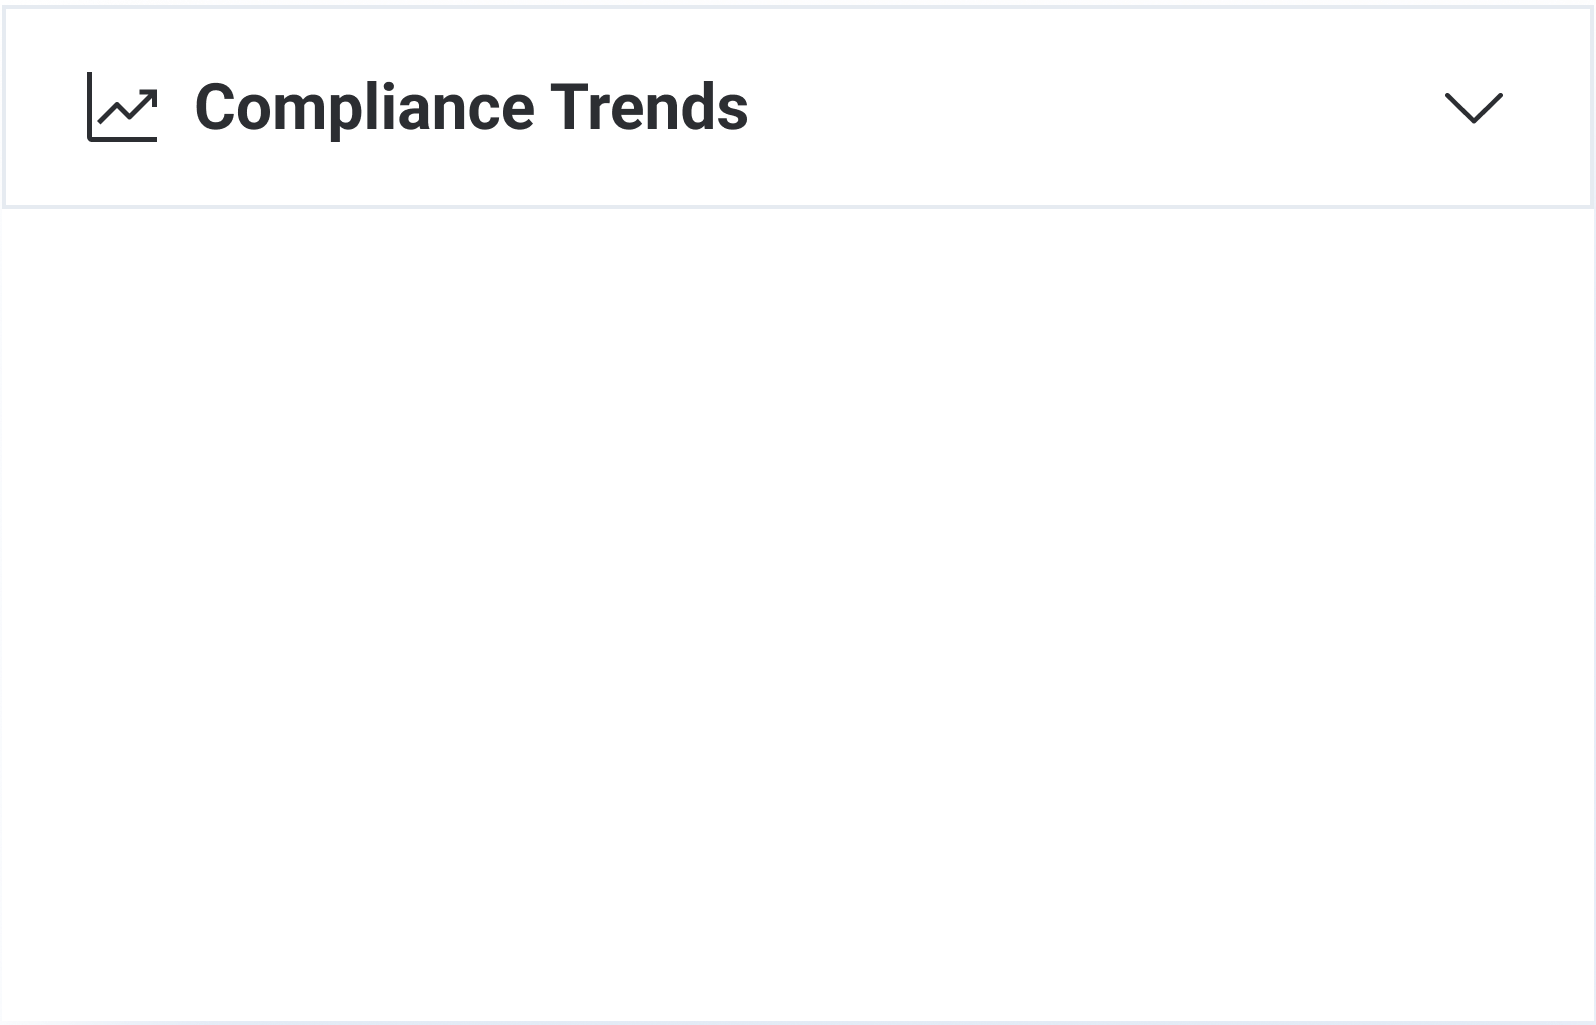Click the Compliance Trends heading label
Image resolution: width=1596 pixels, height=1025 pixels.
tap(471, 107)
